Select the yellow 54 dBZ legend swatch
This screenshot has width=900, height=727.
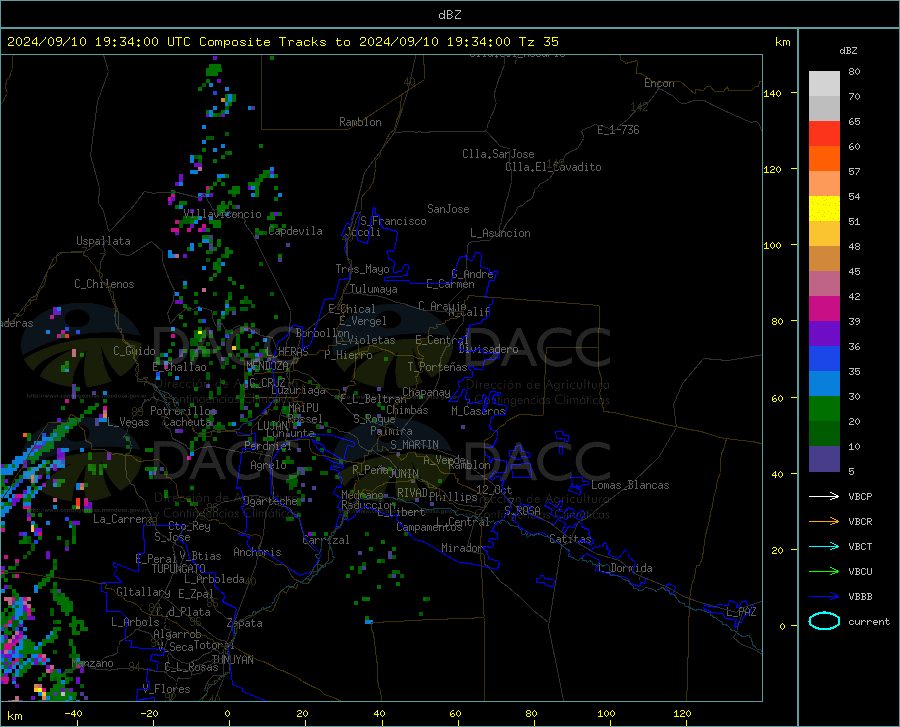point(824,209)
